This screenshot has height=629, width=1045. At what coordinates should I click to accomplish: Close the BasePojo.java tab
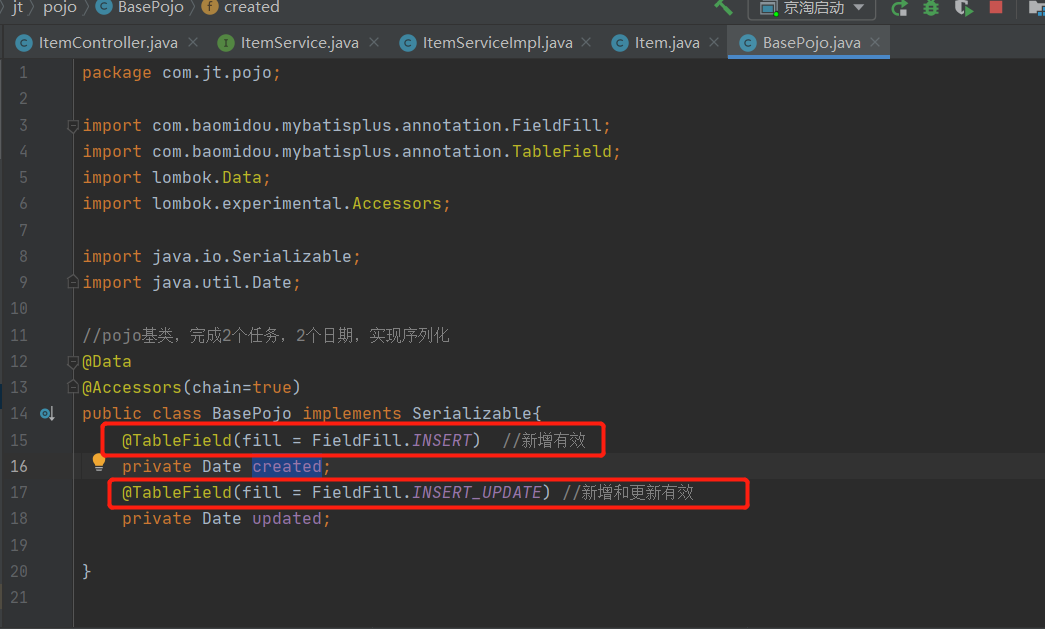(x=874, y=42)
